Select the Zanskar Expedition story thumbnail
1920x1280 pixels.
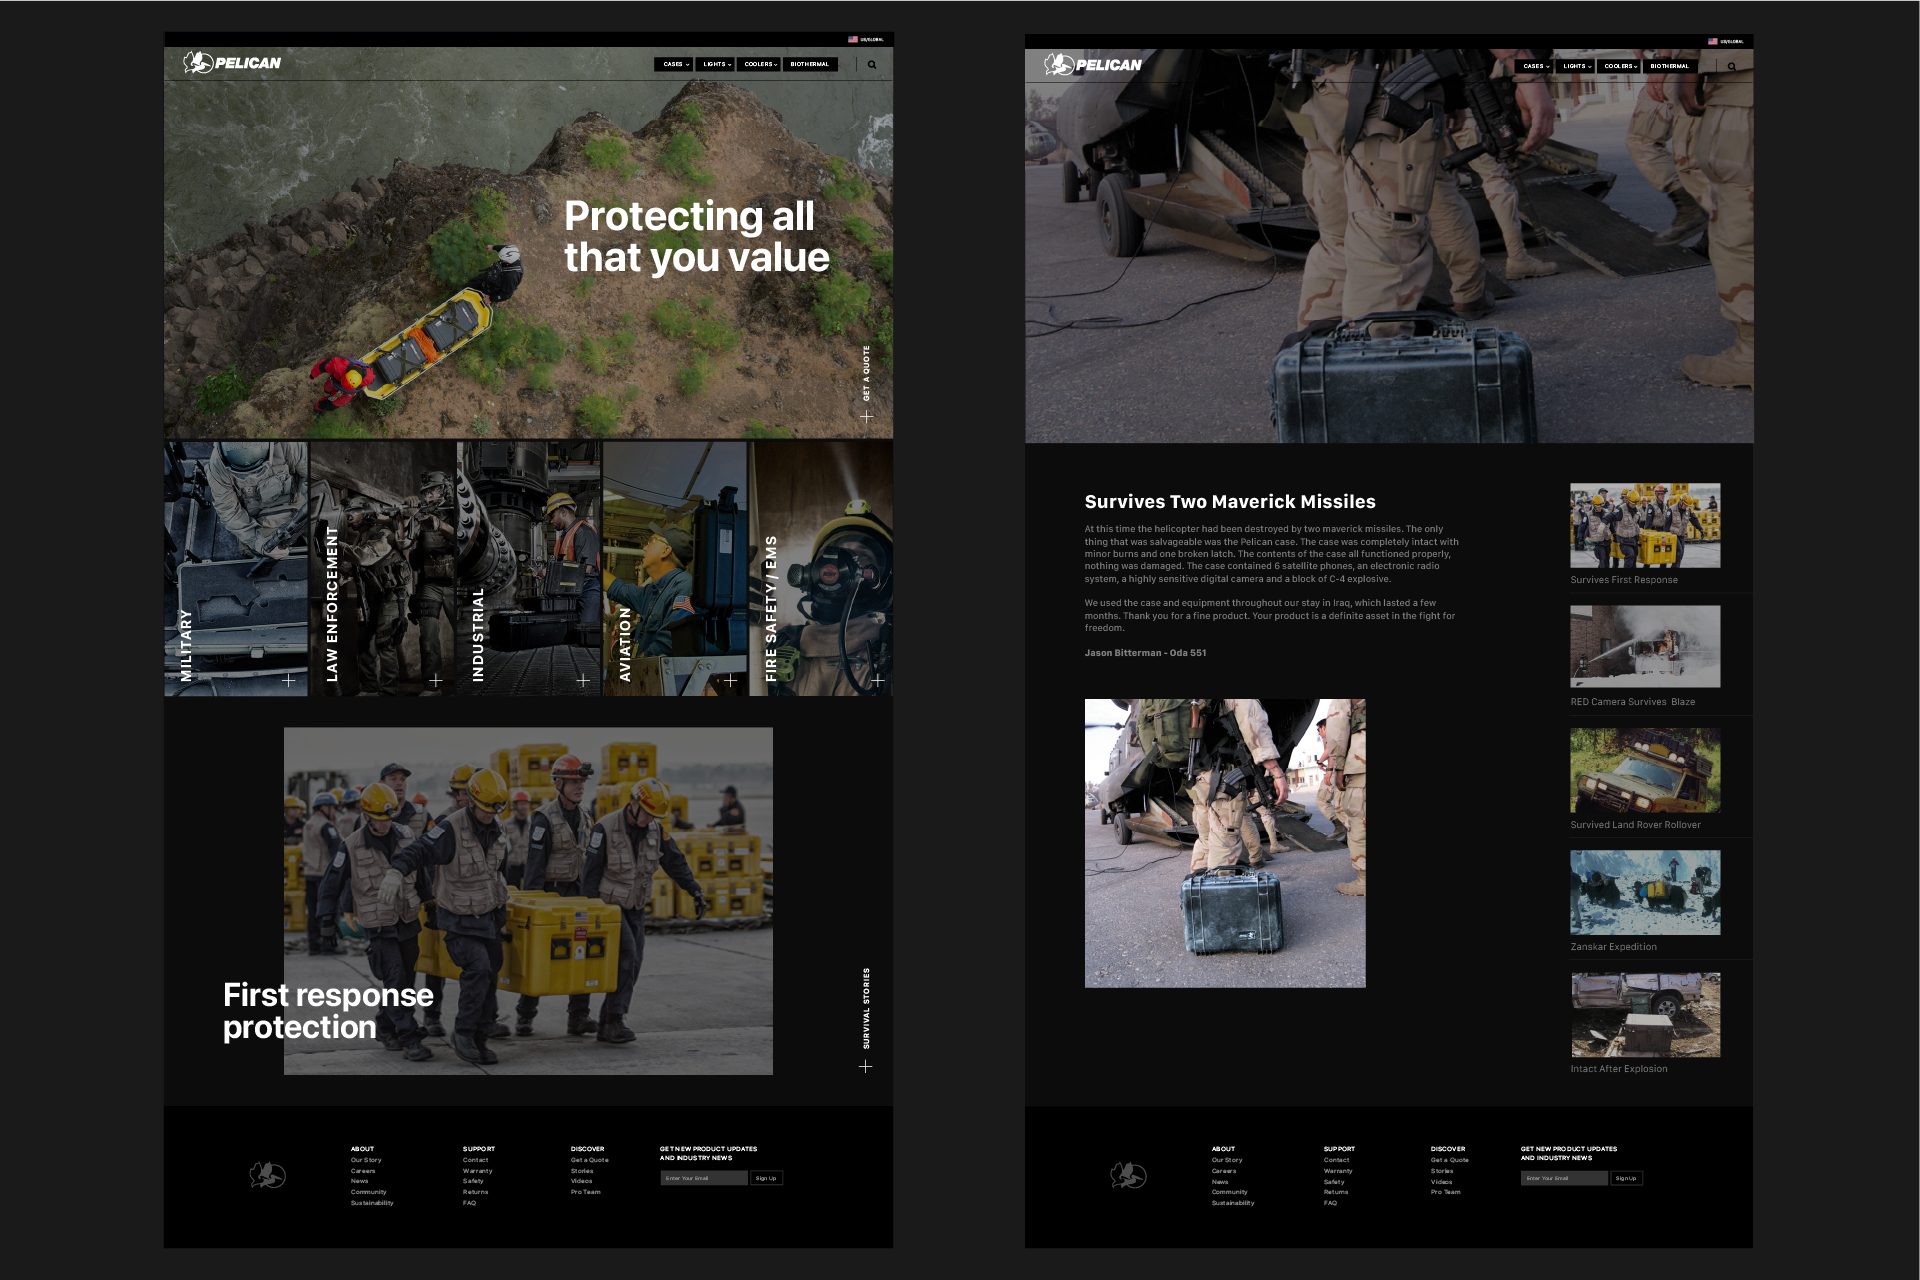pos(1645,893)
